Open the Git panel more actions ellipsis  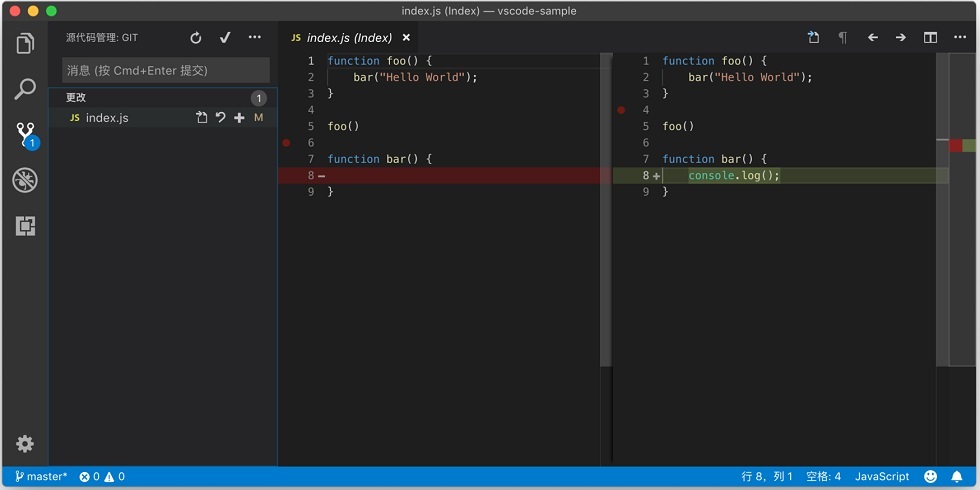pyautogui.click(x=254, y=38)
